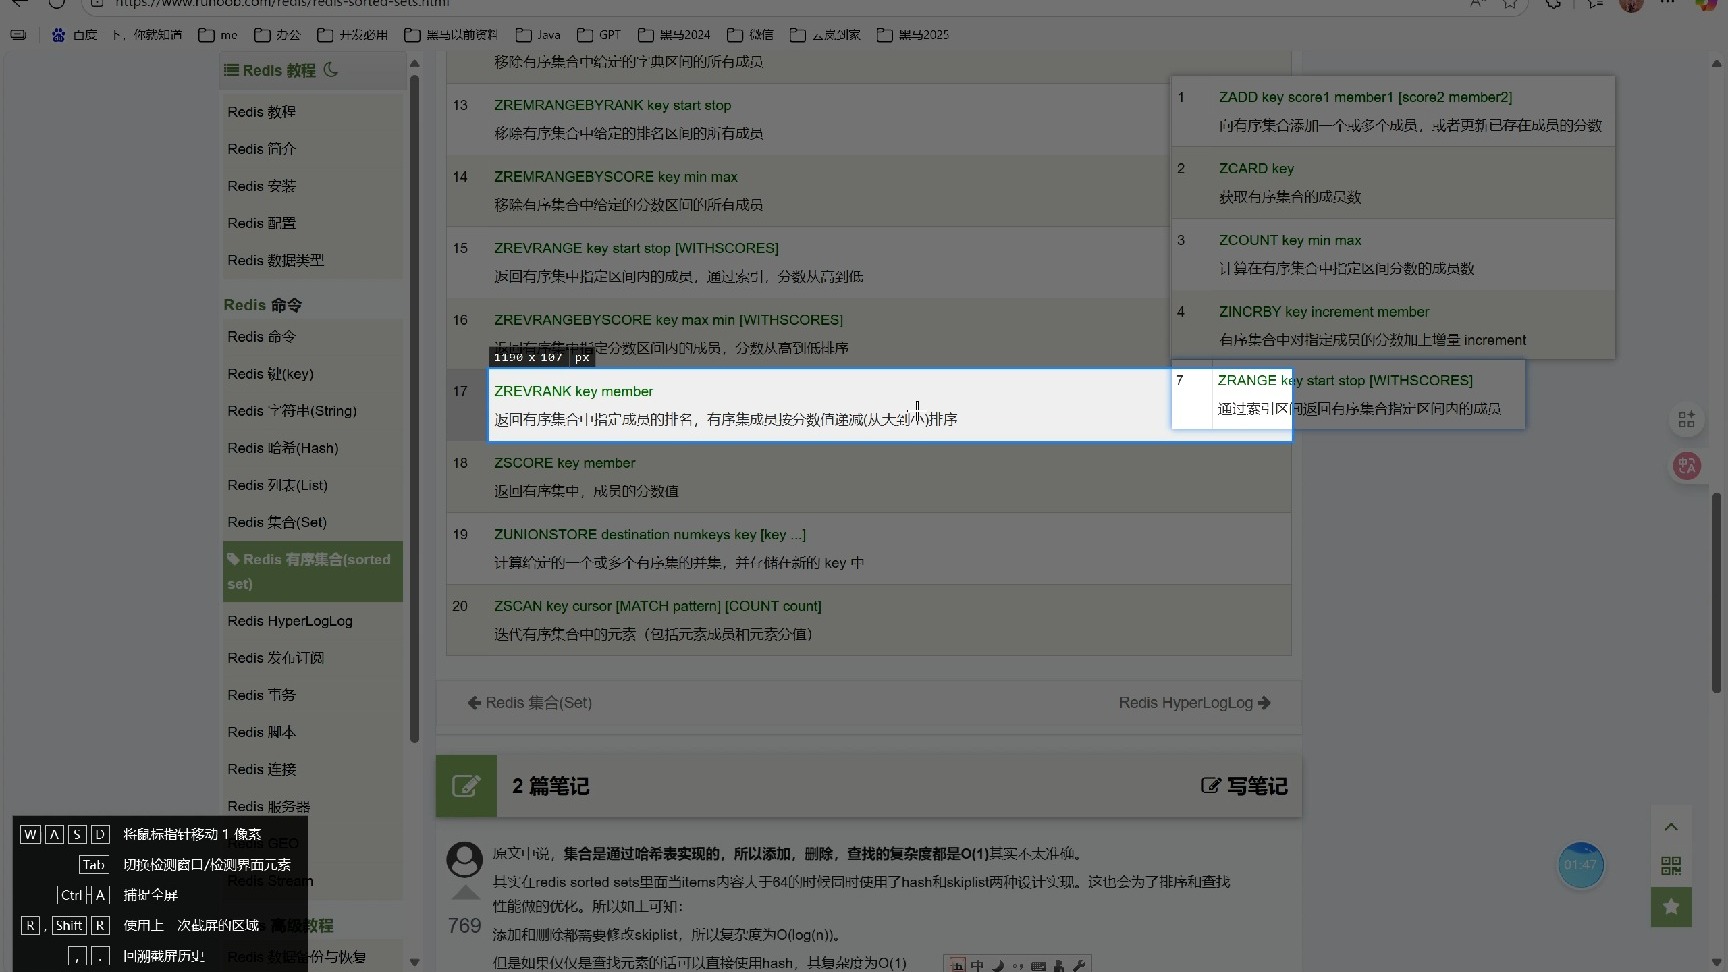Open Redis 哈希(Hash) sidebar link
The height and width of the screenshot is (972, 1728).
282,448
